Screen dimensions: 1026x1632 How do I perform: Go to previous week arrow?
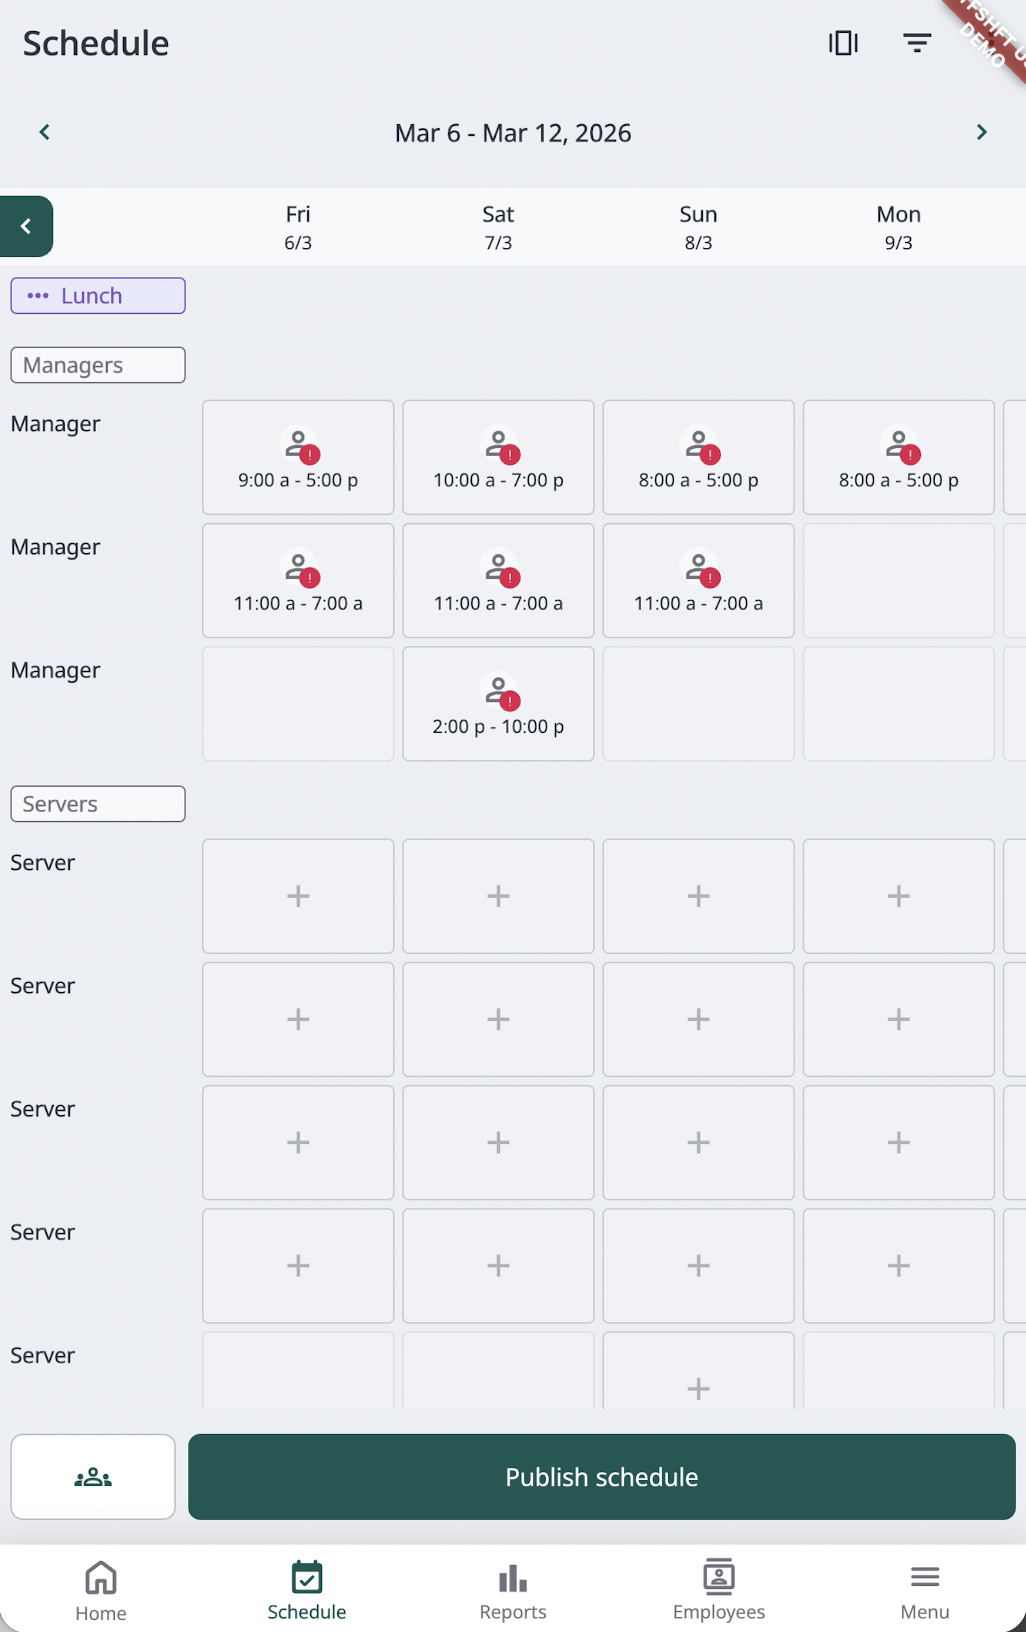click(44, 133)
